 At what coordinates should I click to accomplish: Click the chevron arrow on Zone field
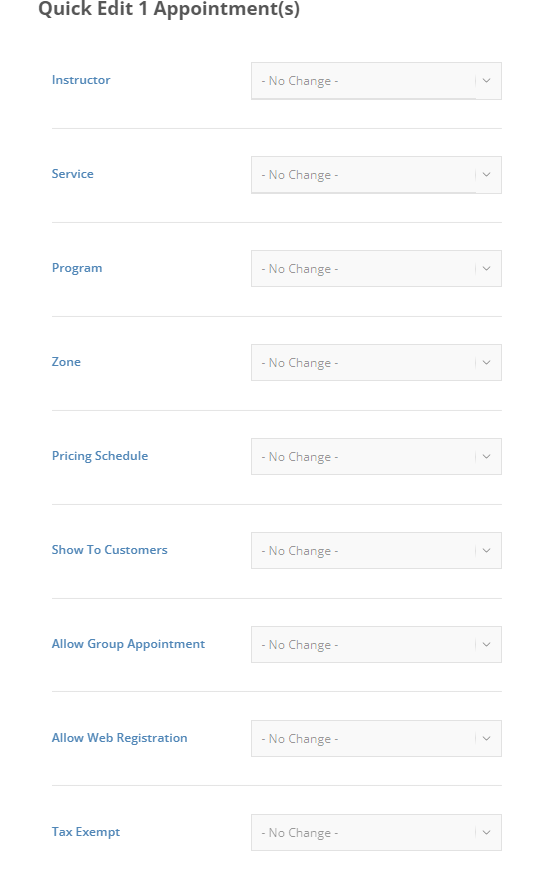click(486, 362)
